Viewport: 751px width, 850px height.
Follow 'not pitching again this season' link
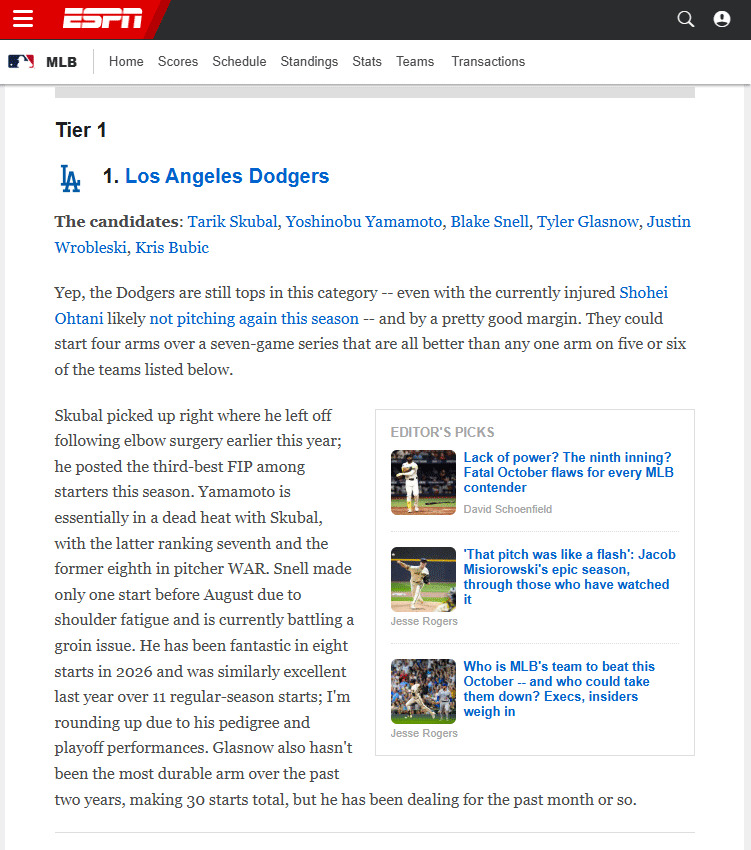pyautogui.click(x=254, y=319)
